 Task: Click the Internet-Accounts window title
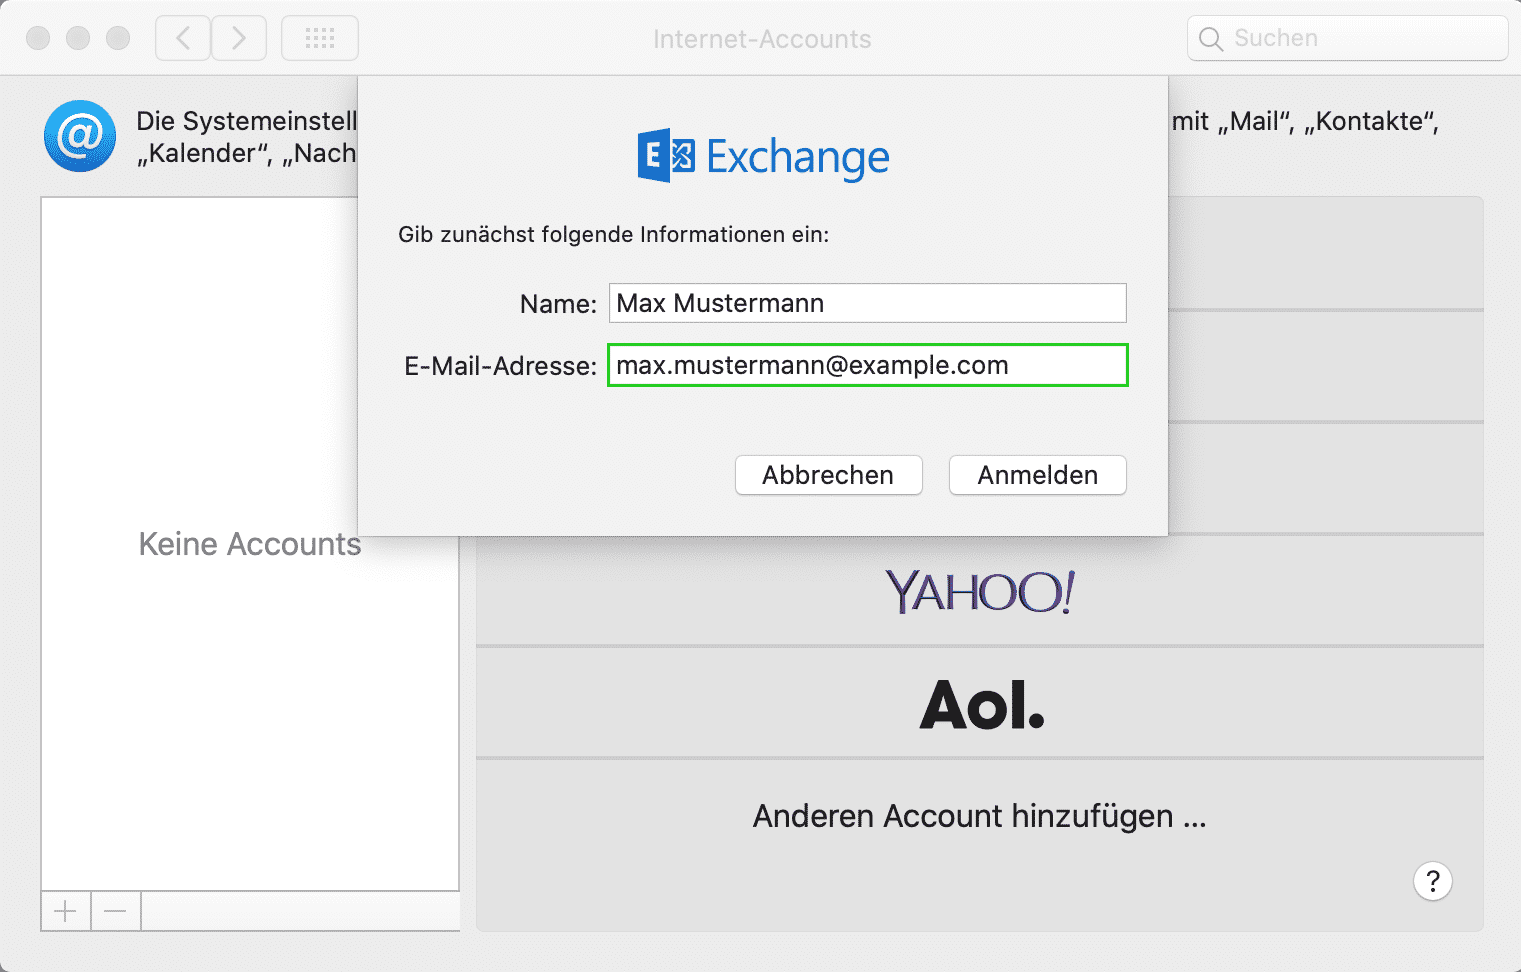[762, 39]
